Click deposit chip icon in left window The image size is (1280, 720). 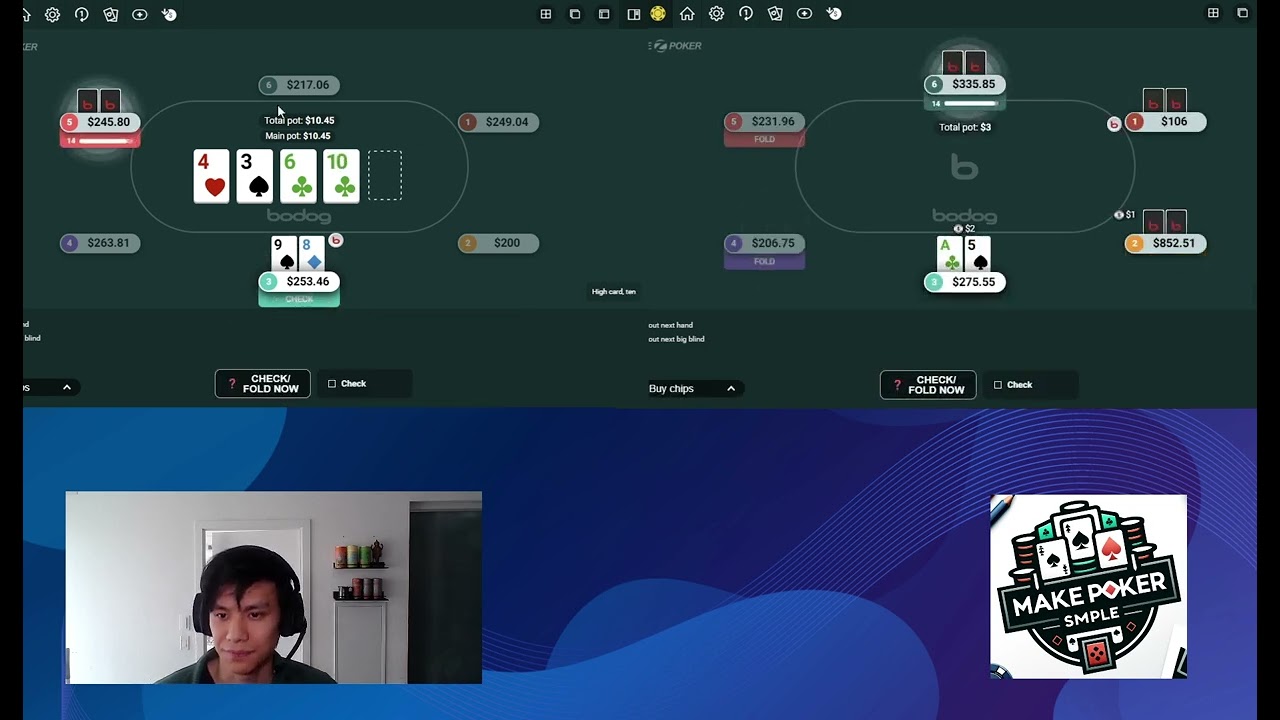click(x=169, y=14)
